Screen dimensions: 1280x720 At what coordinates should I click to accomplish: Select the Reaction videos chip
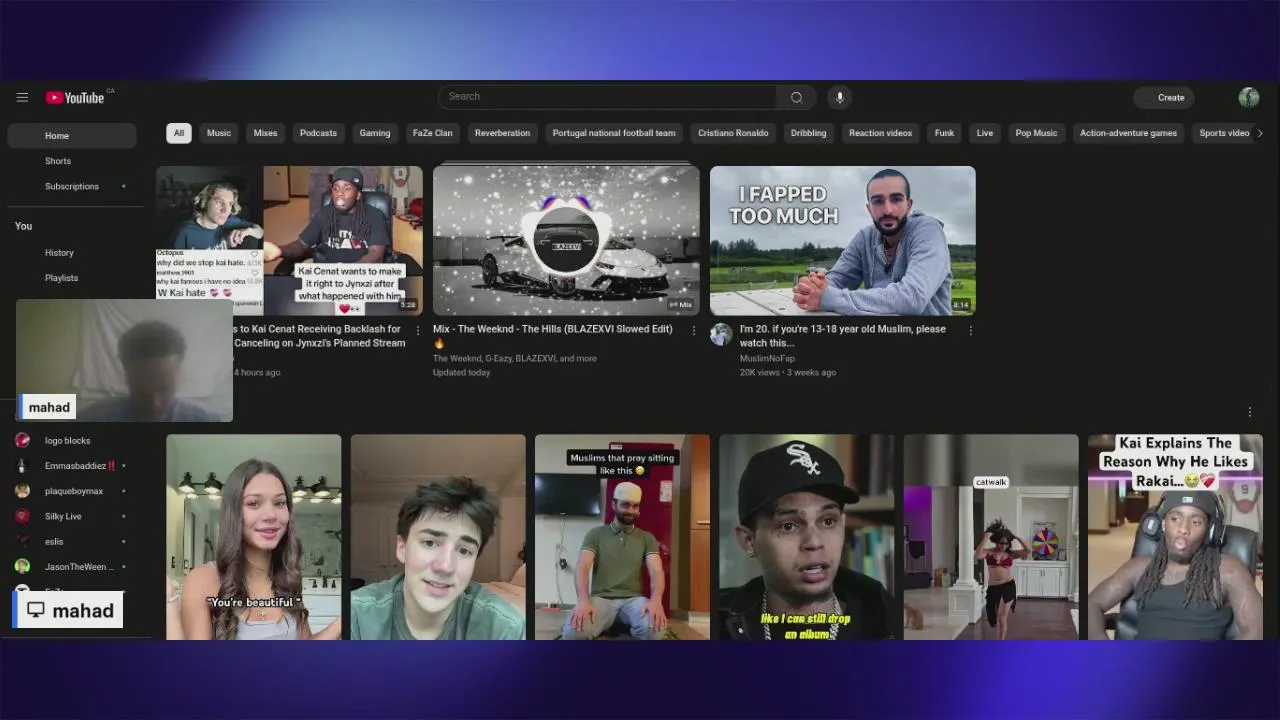click(880, 133)
